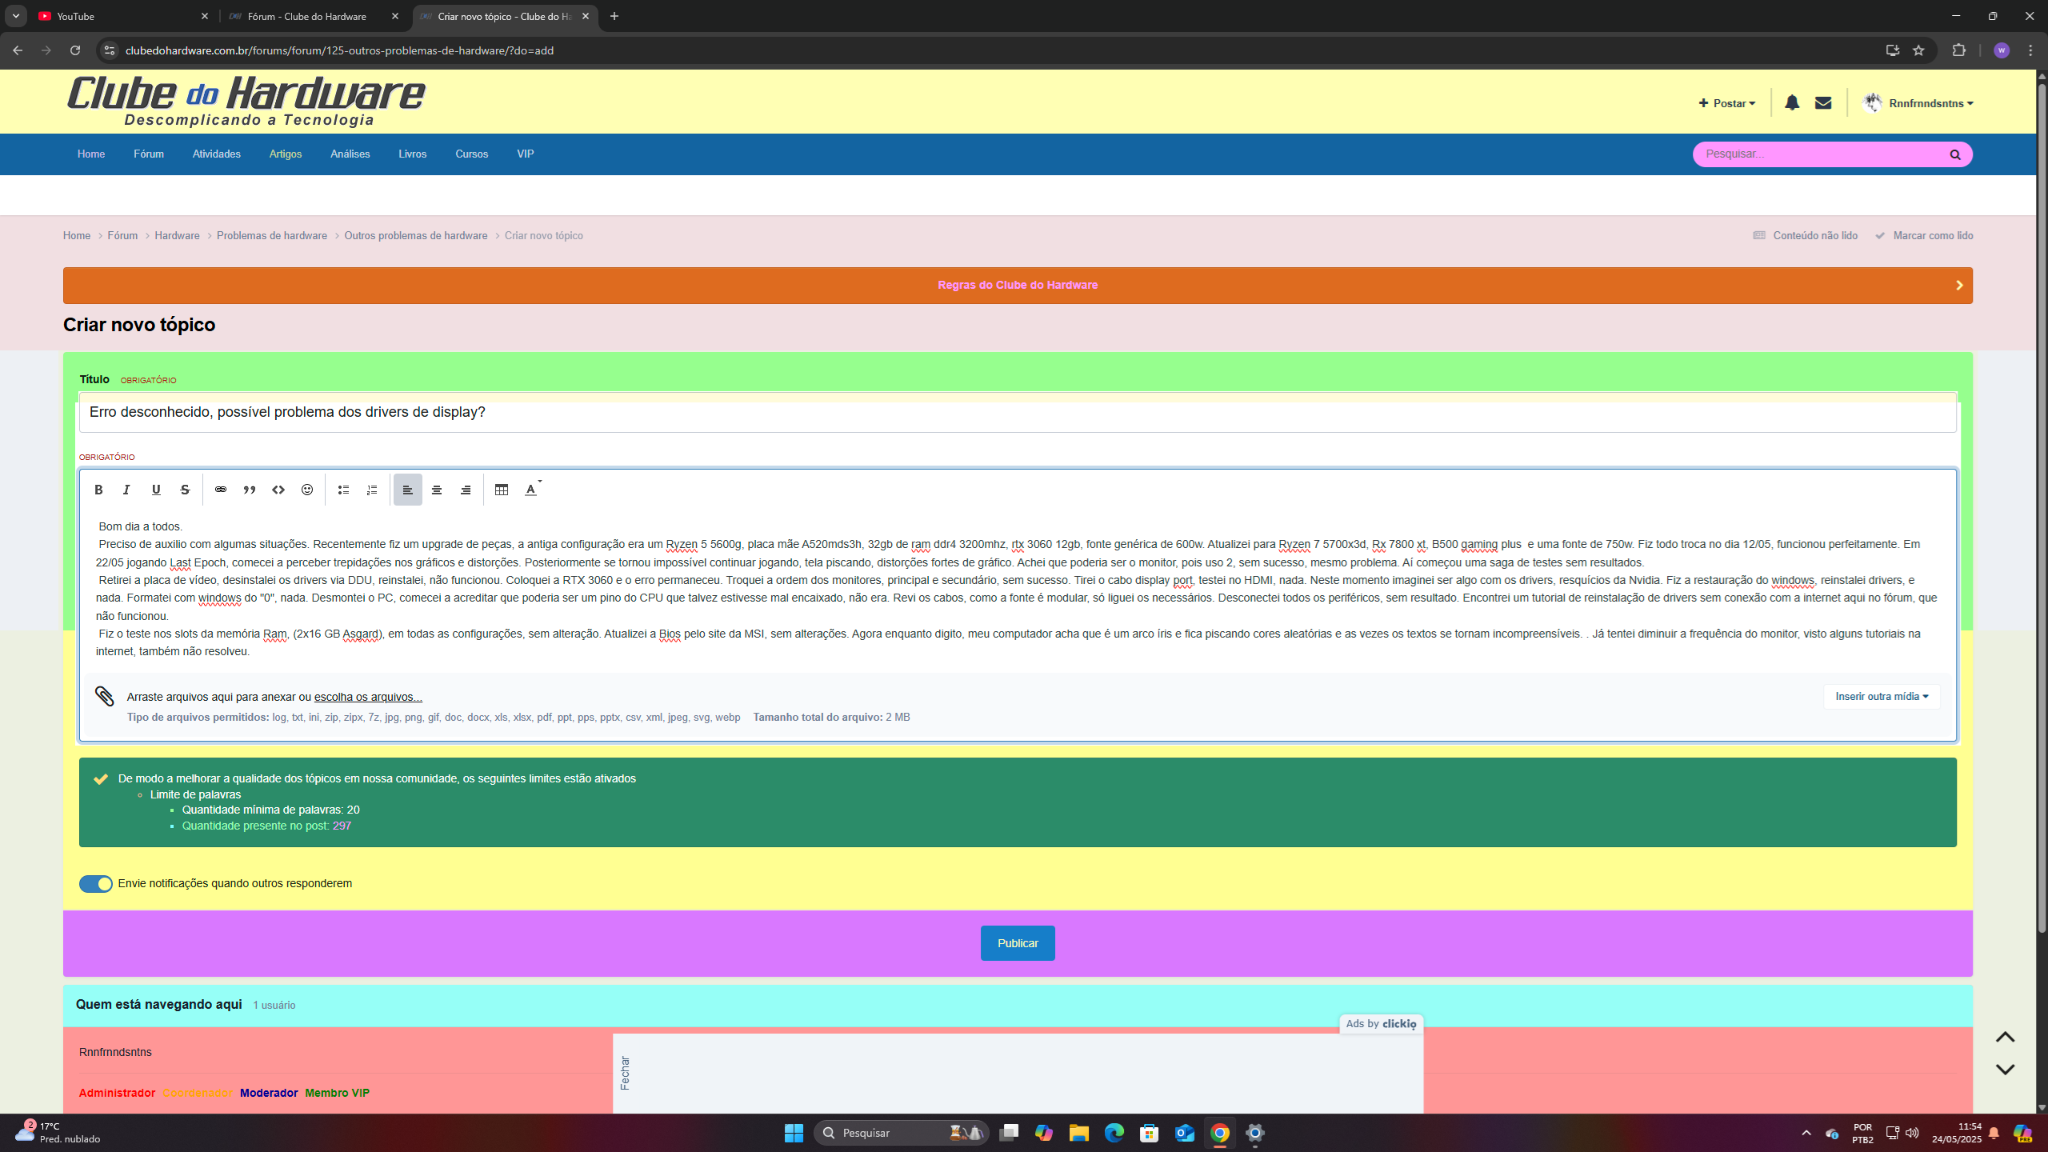Insert a hyperlink via link icon

(x=220, y=490)
